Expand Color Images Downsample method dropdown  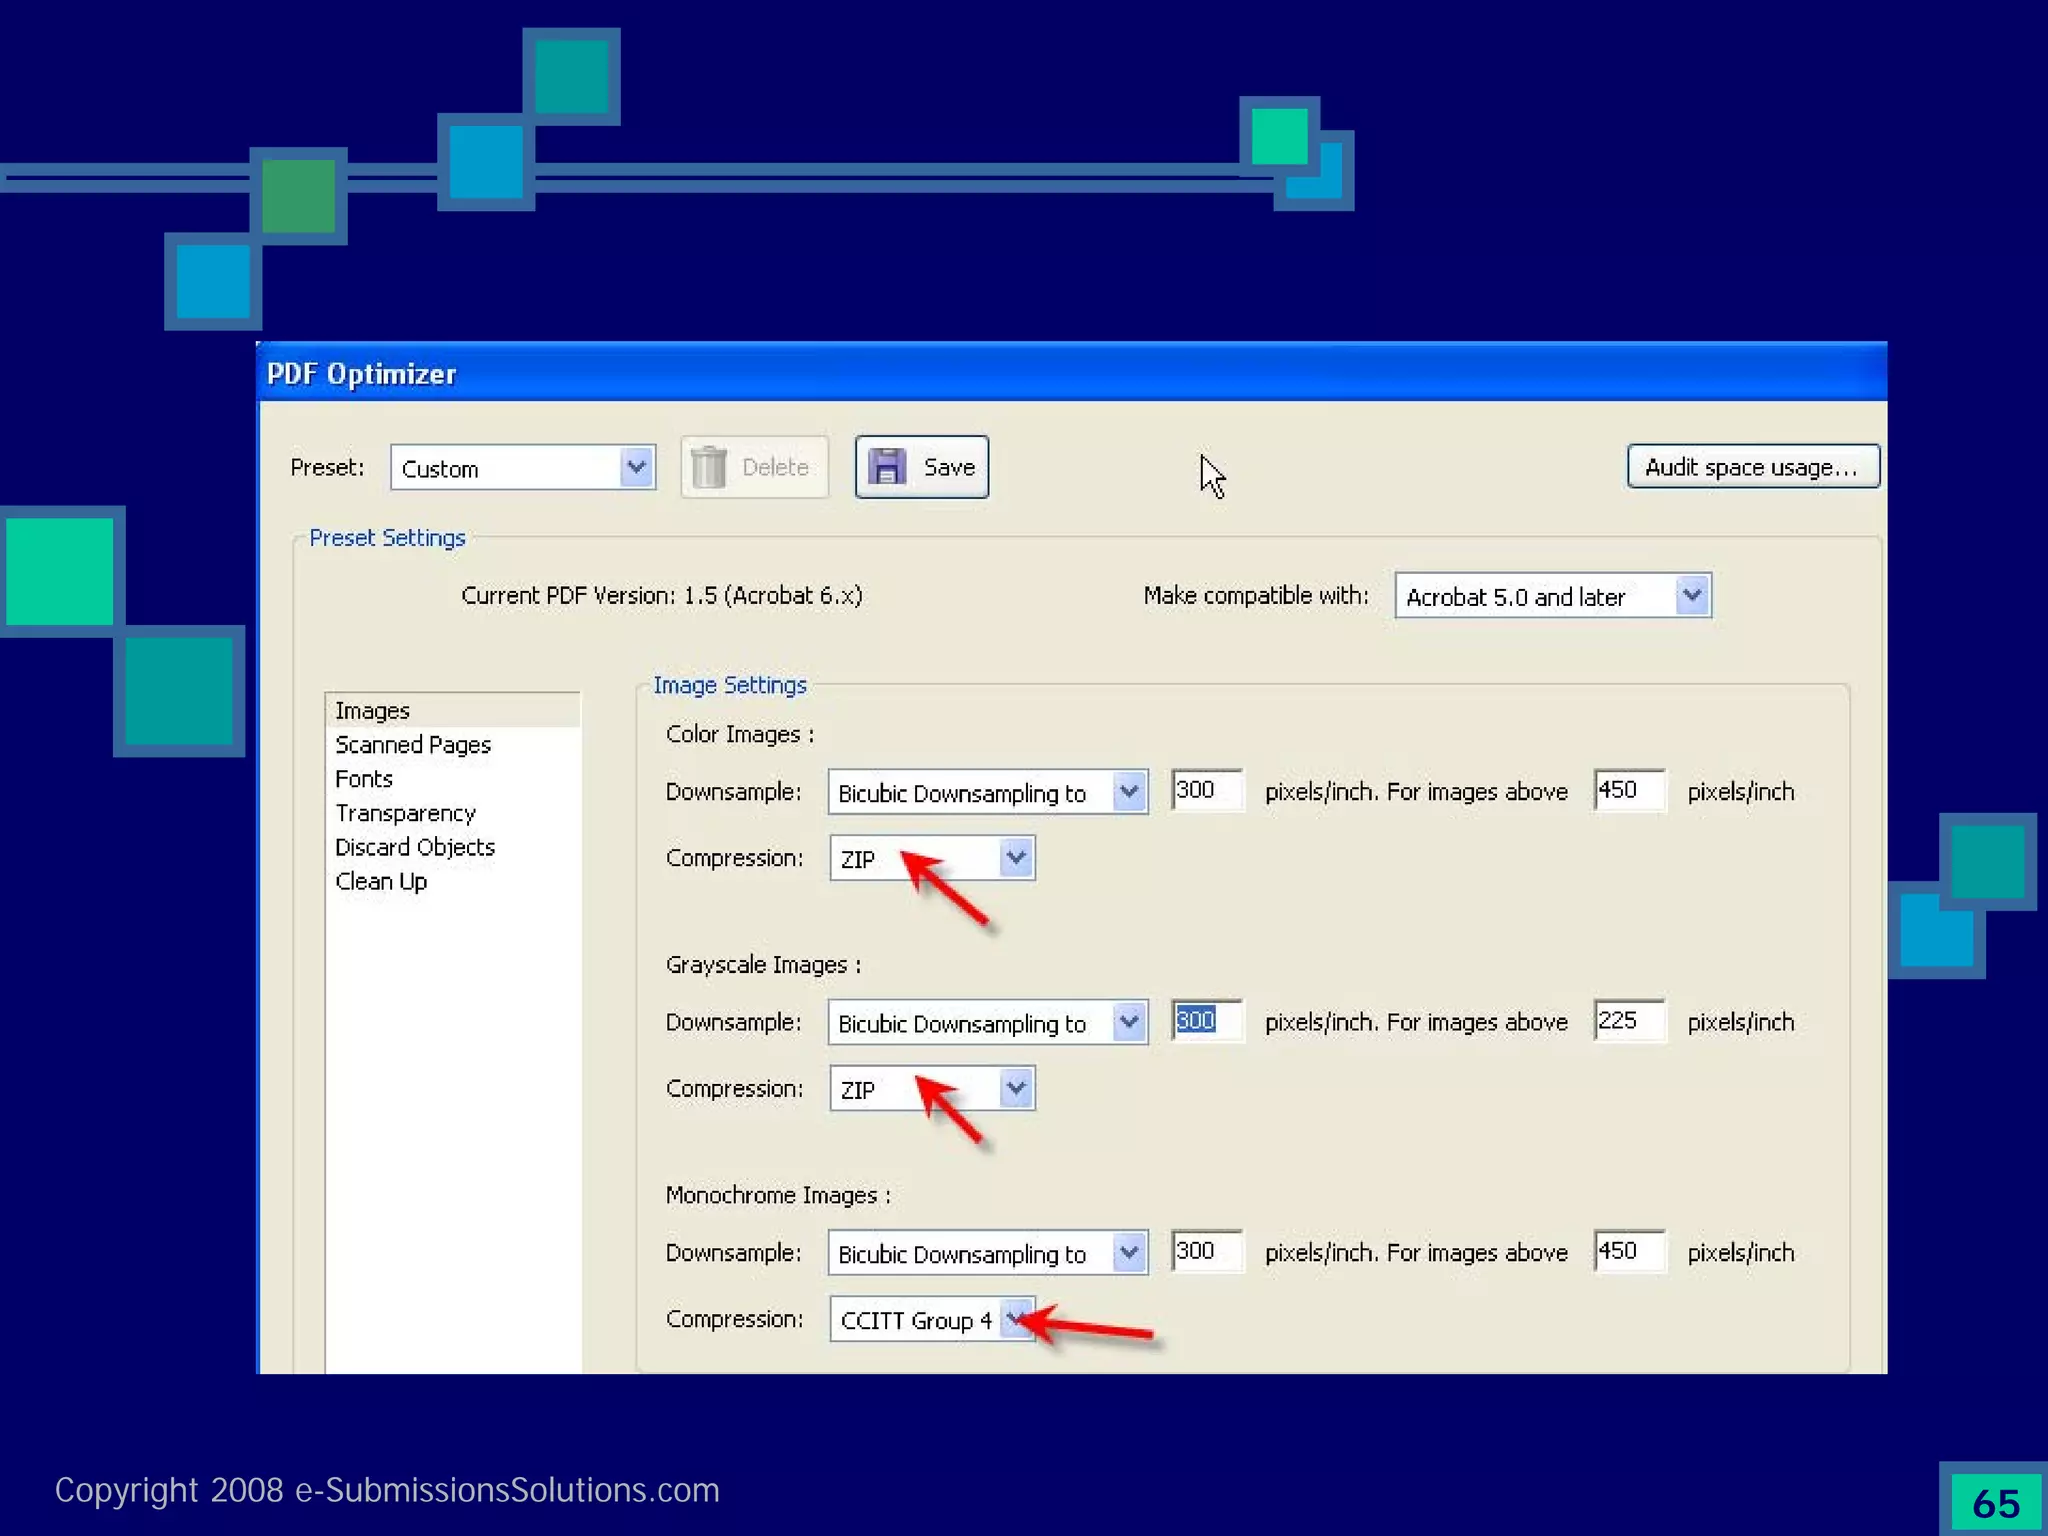(1129, 792)
